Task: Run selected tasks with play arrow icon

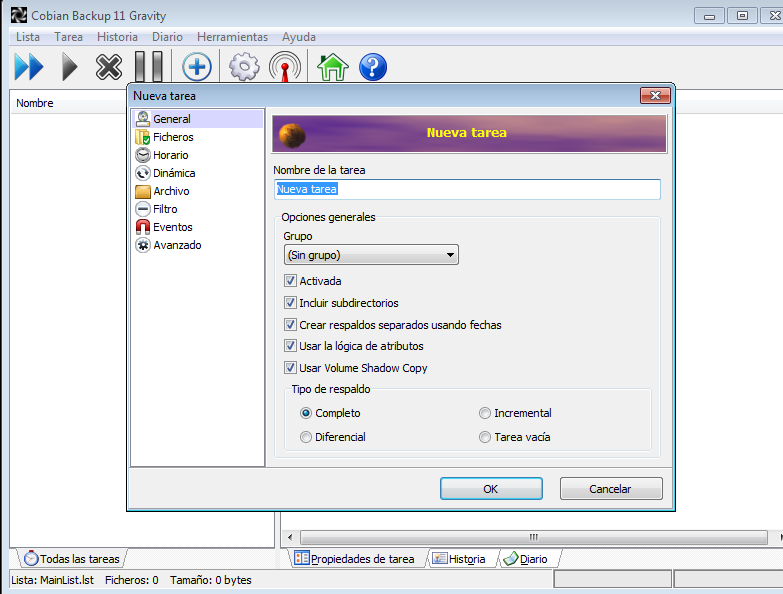Action: [x=69, y=66]
